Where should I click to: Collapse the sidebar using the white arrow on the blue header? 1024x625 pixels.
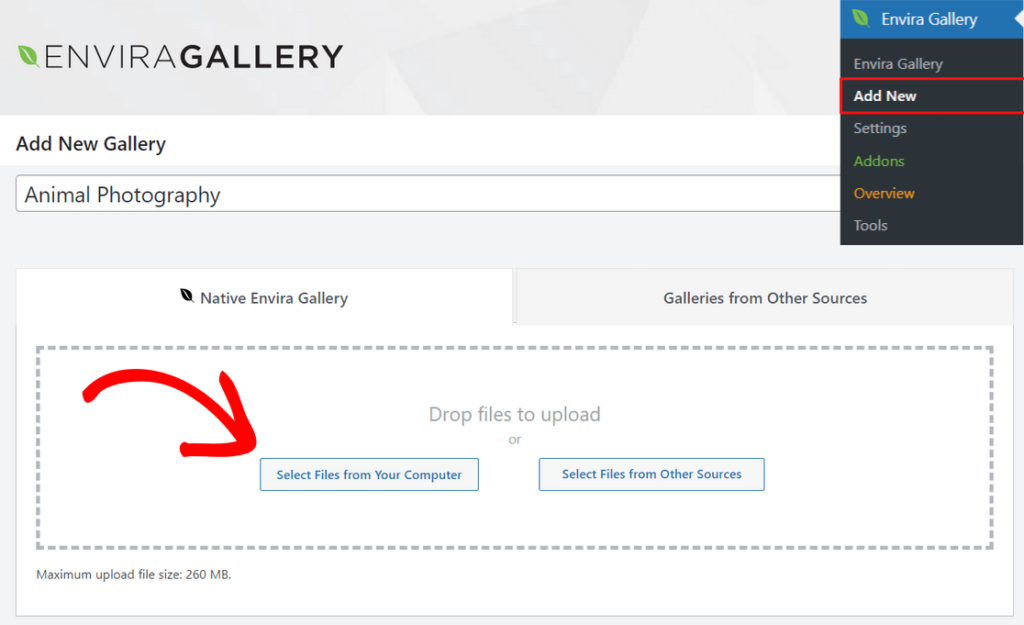tap(1018, 18)
